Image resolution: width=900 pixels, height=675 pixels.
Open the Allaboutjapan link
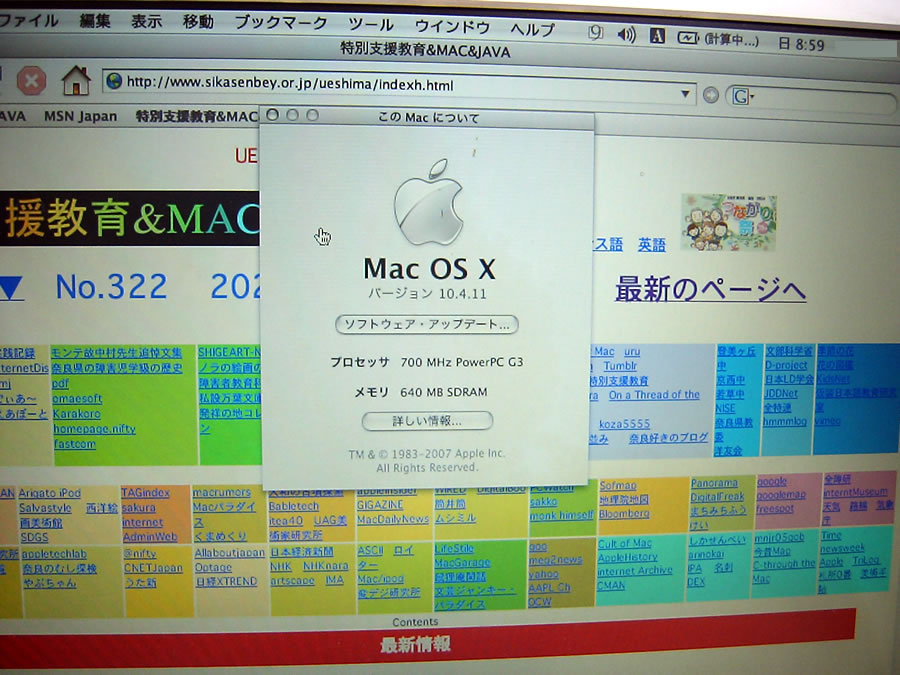click(230, 553)
